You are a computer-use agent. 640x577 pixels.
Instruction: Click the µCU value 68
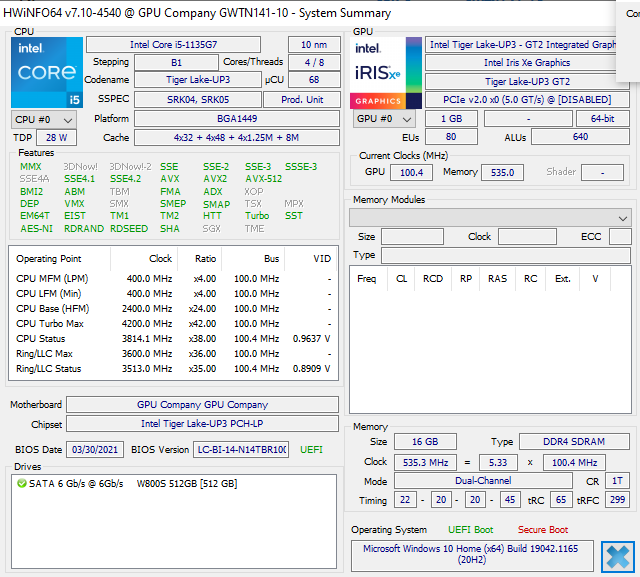[x=314, y=80]
